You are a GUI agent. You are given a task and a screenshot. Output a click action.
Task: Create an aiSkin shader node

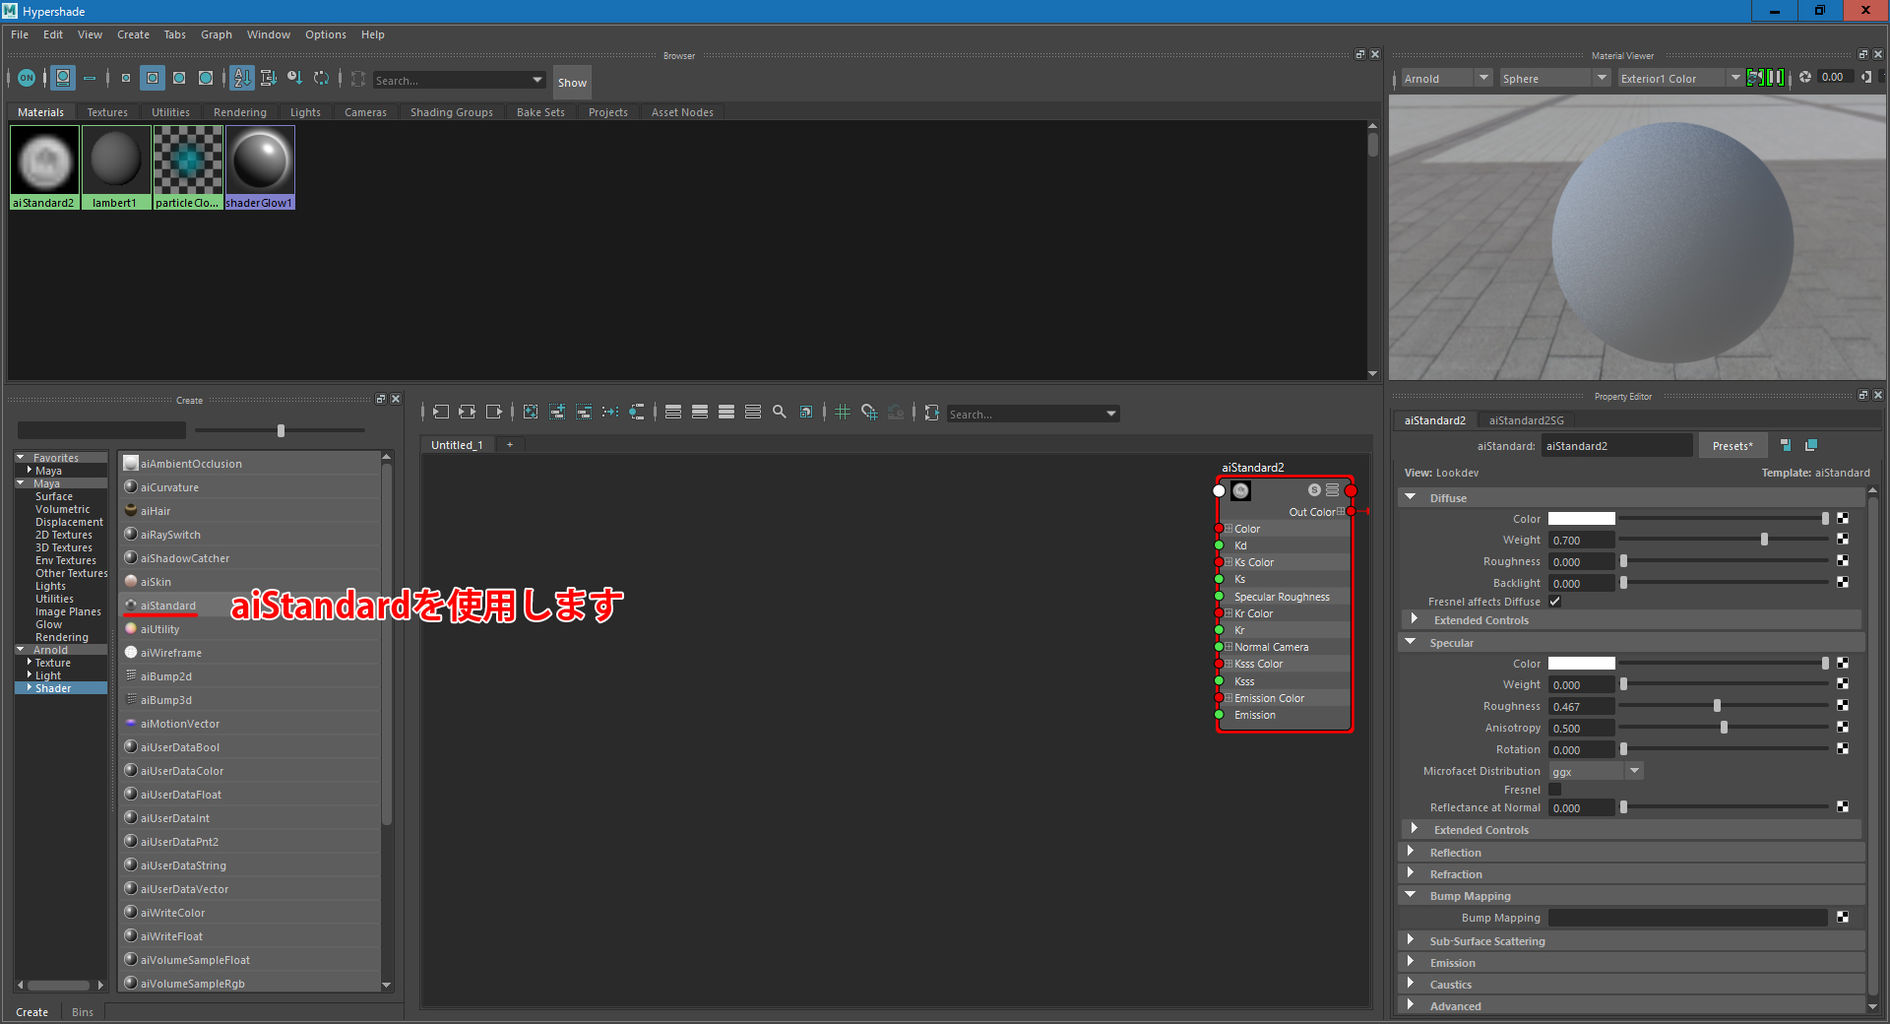coord(250,582)
